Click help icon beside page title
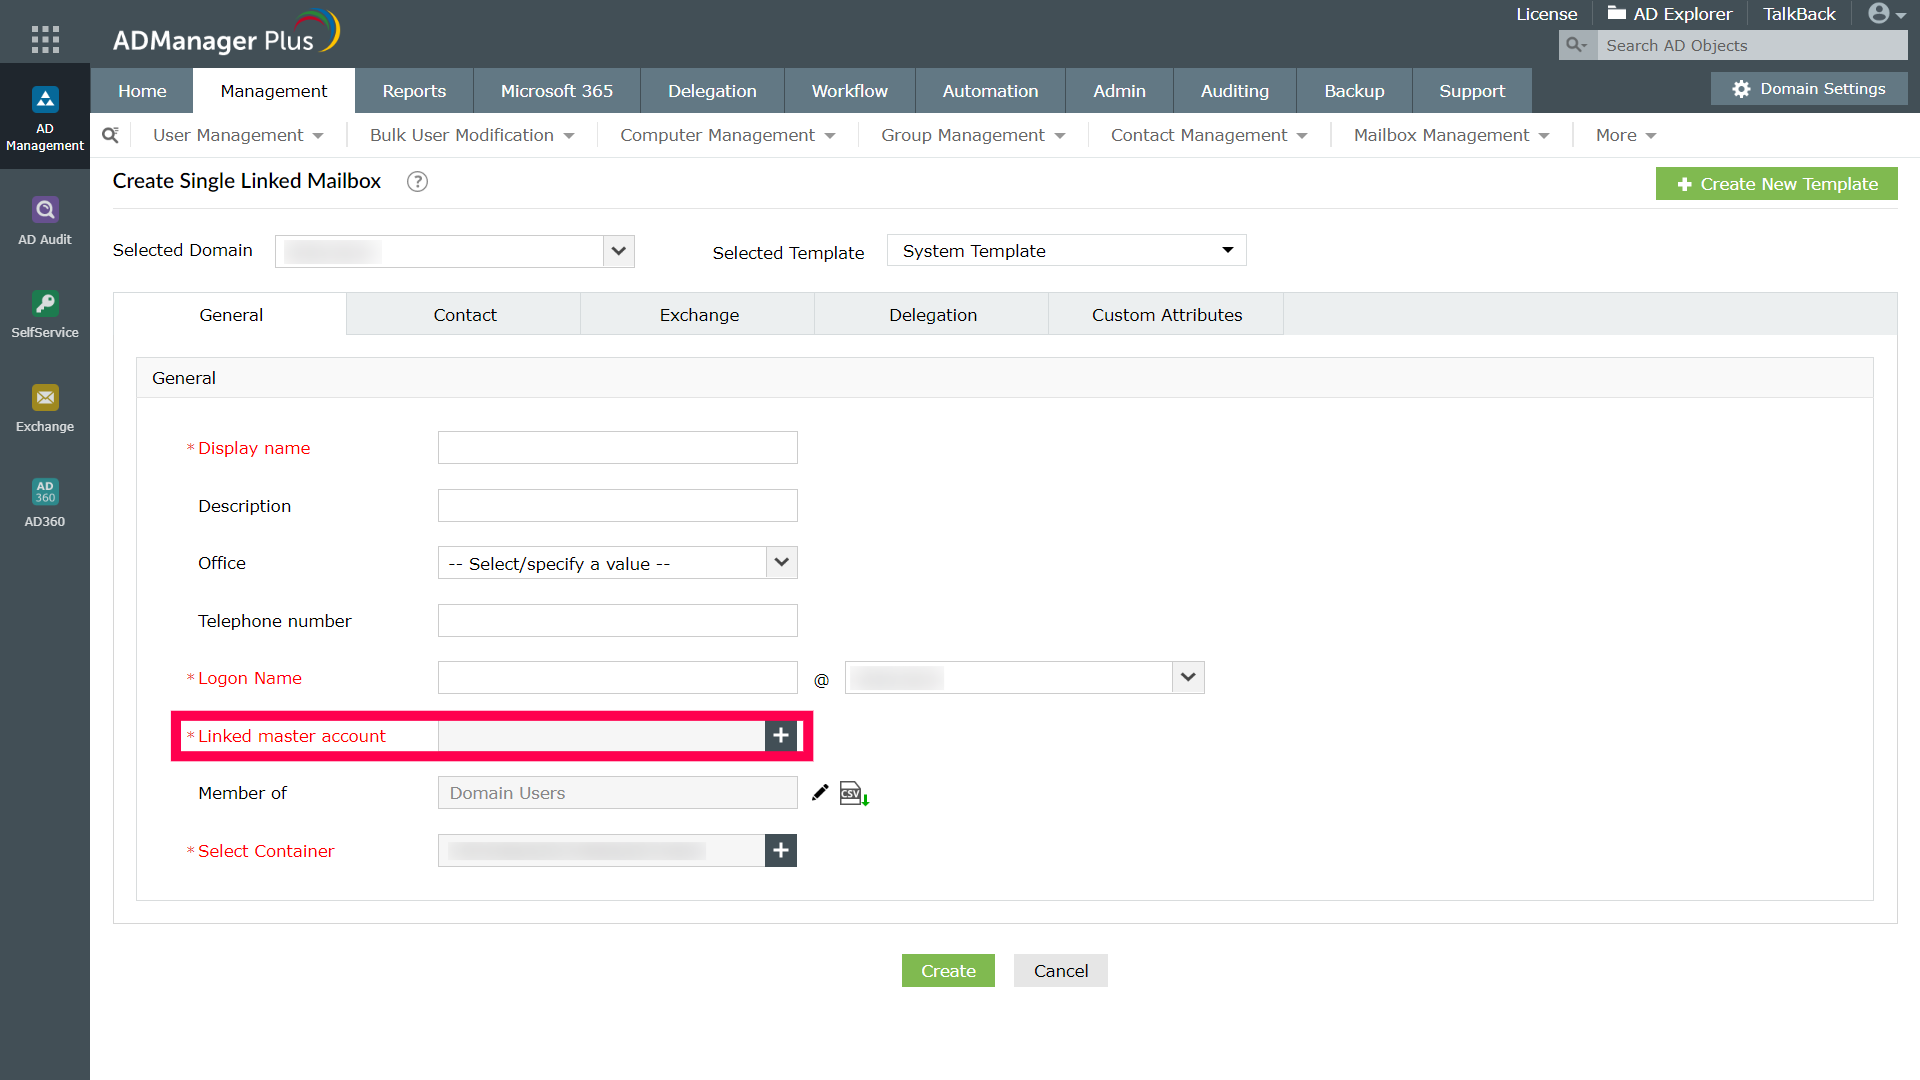The image size is (1920, 1080). pos(417,181)
